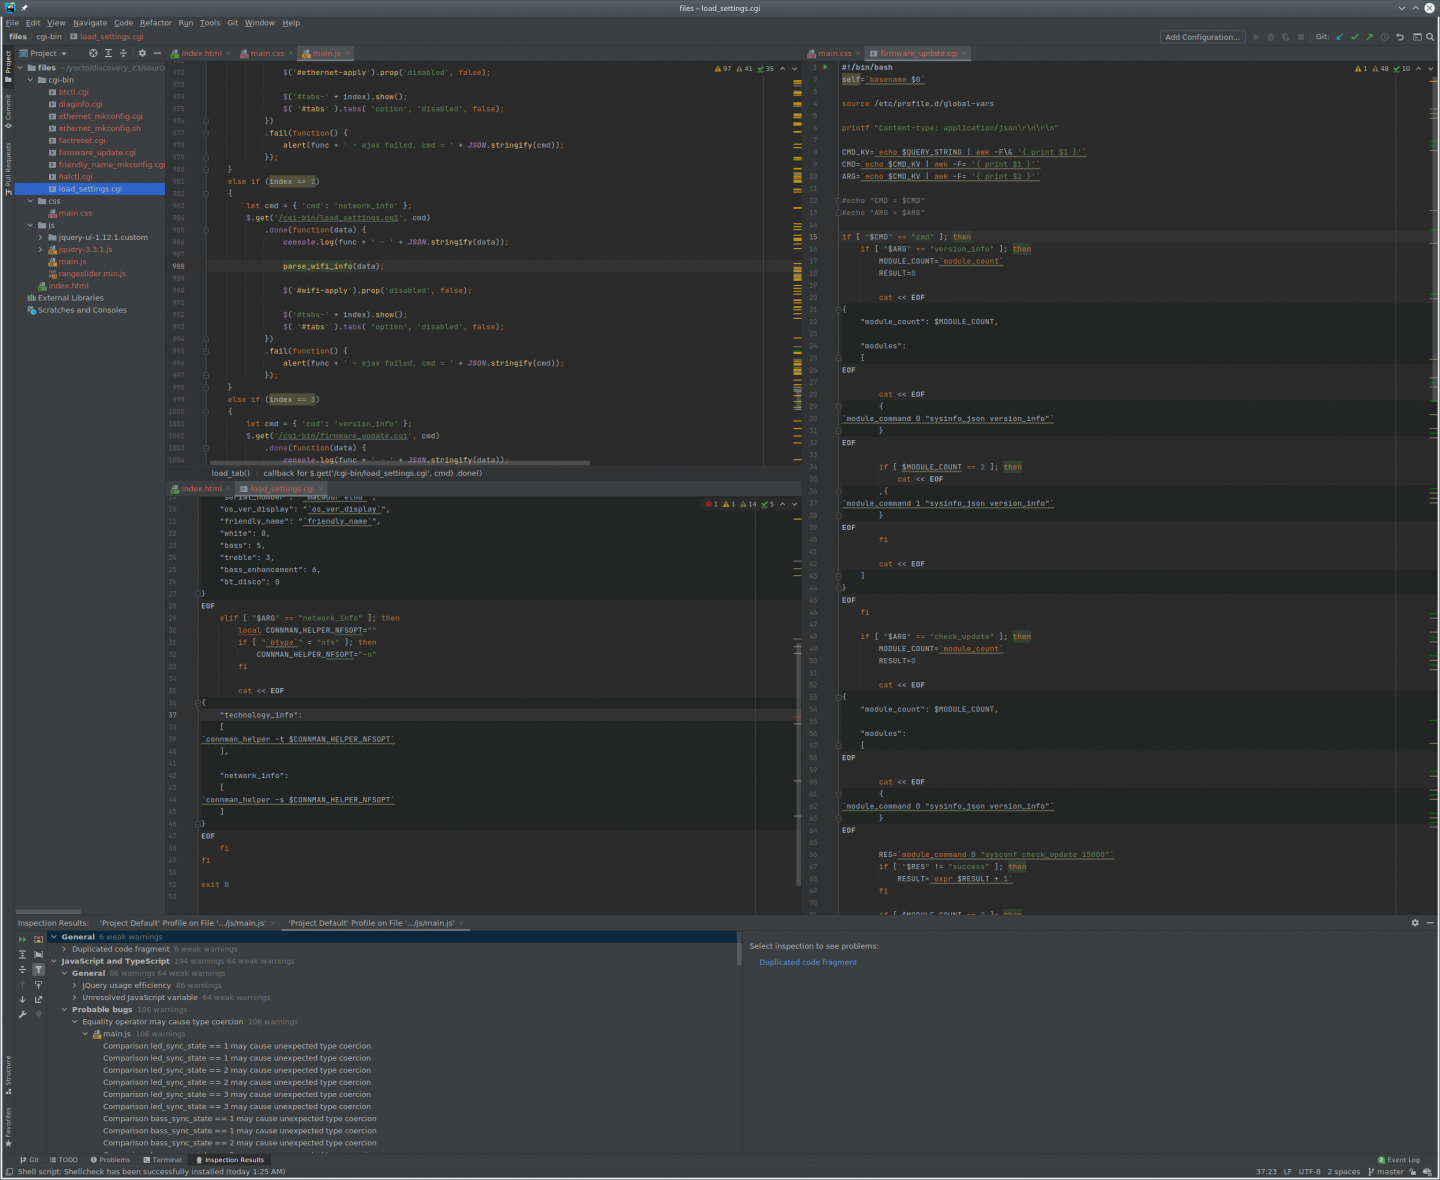Switch to firmware_update.cgi editor tab
The width and height of the screenshot is (1440, 1180).
coord(919,53)
